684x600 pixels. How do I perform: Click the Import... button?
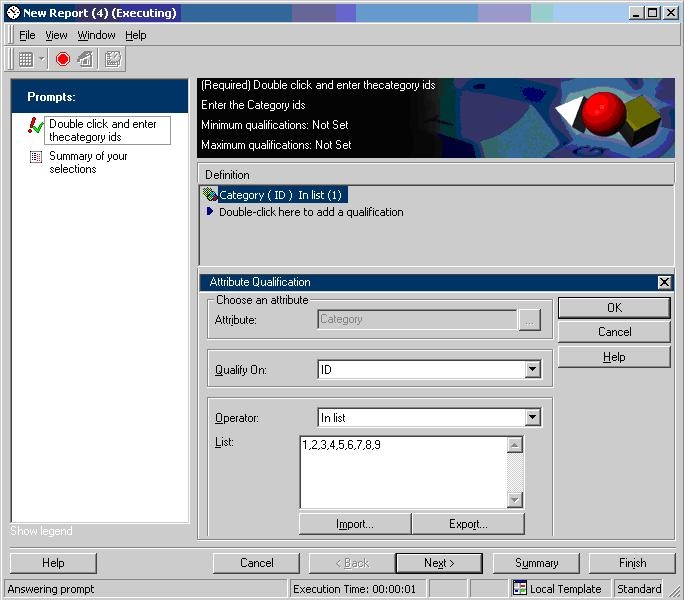(355, 524)
